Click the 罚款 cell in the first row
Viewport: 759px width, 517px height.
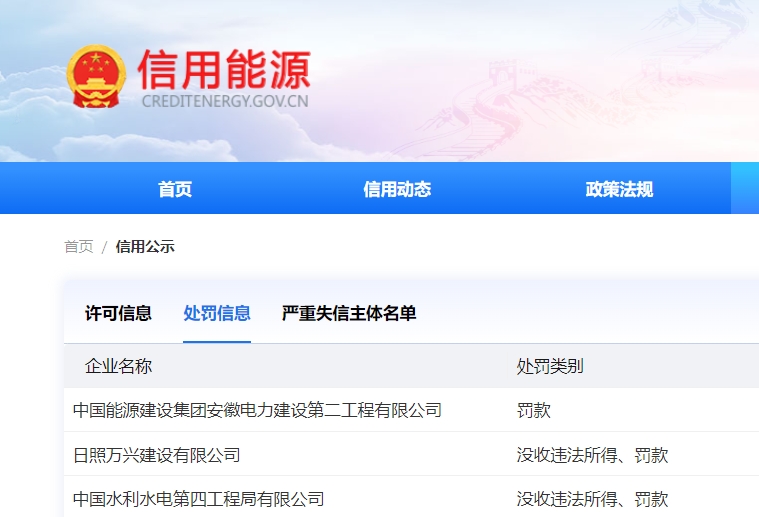[534, 410]
